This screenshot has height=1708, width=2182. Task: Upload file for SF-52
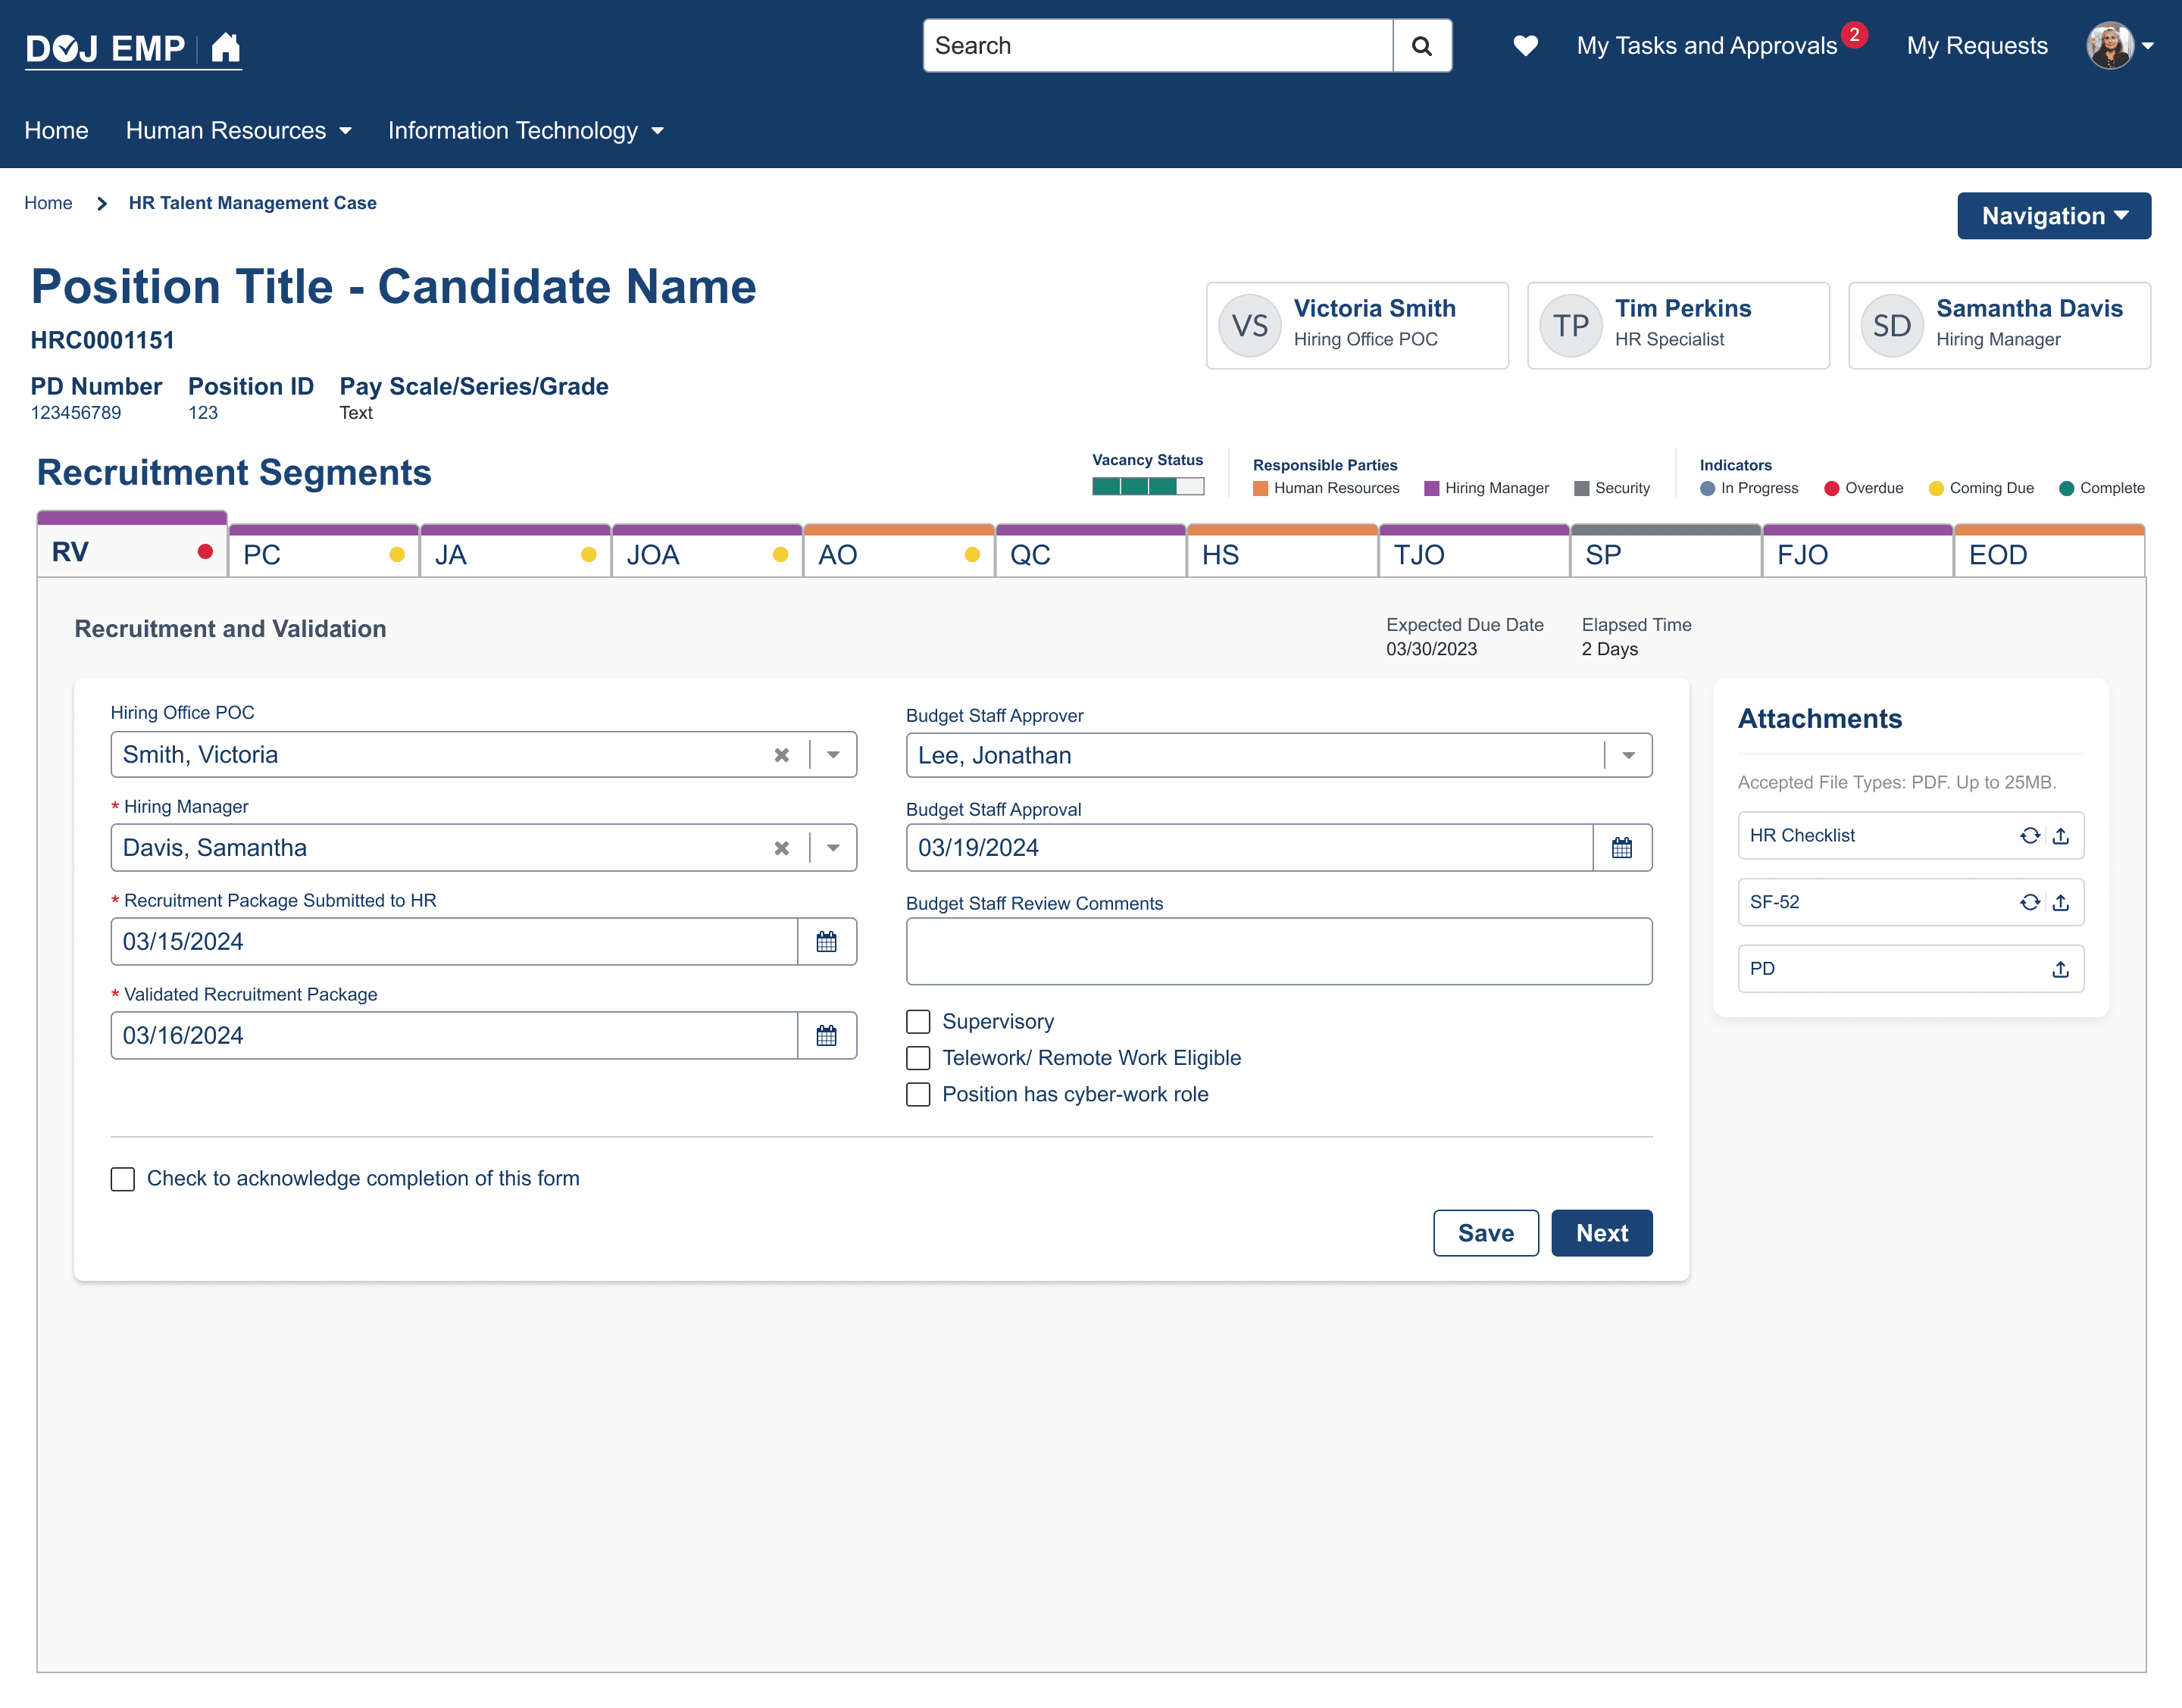[2061, 903]
